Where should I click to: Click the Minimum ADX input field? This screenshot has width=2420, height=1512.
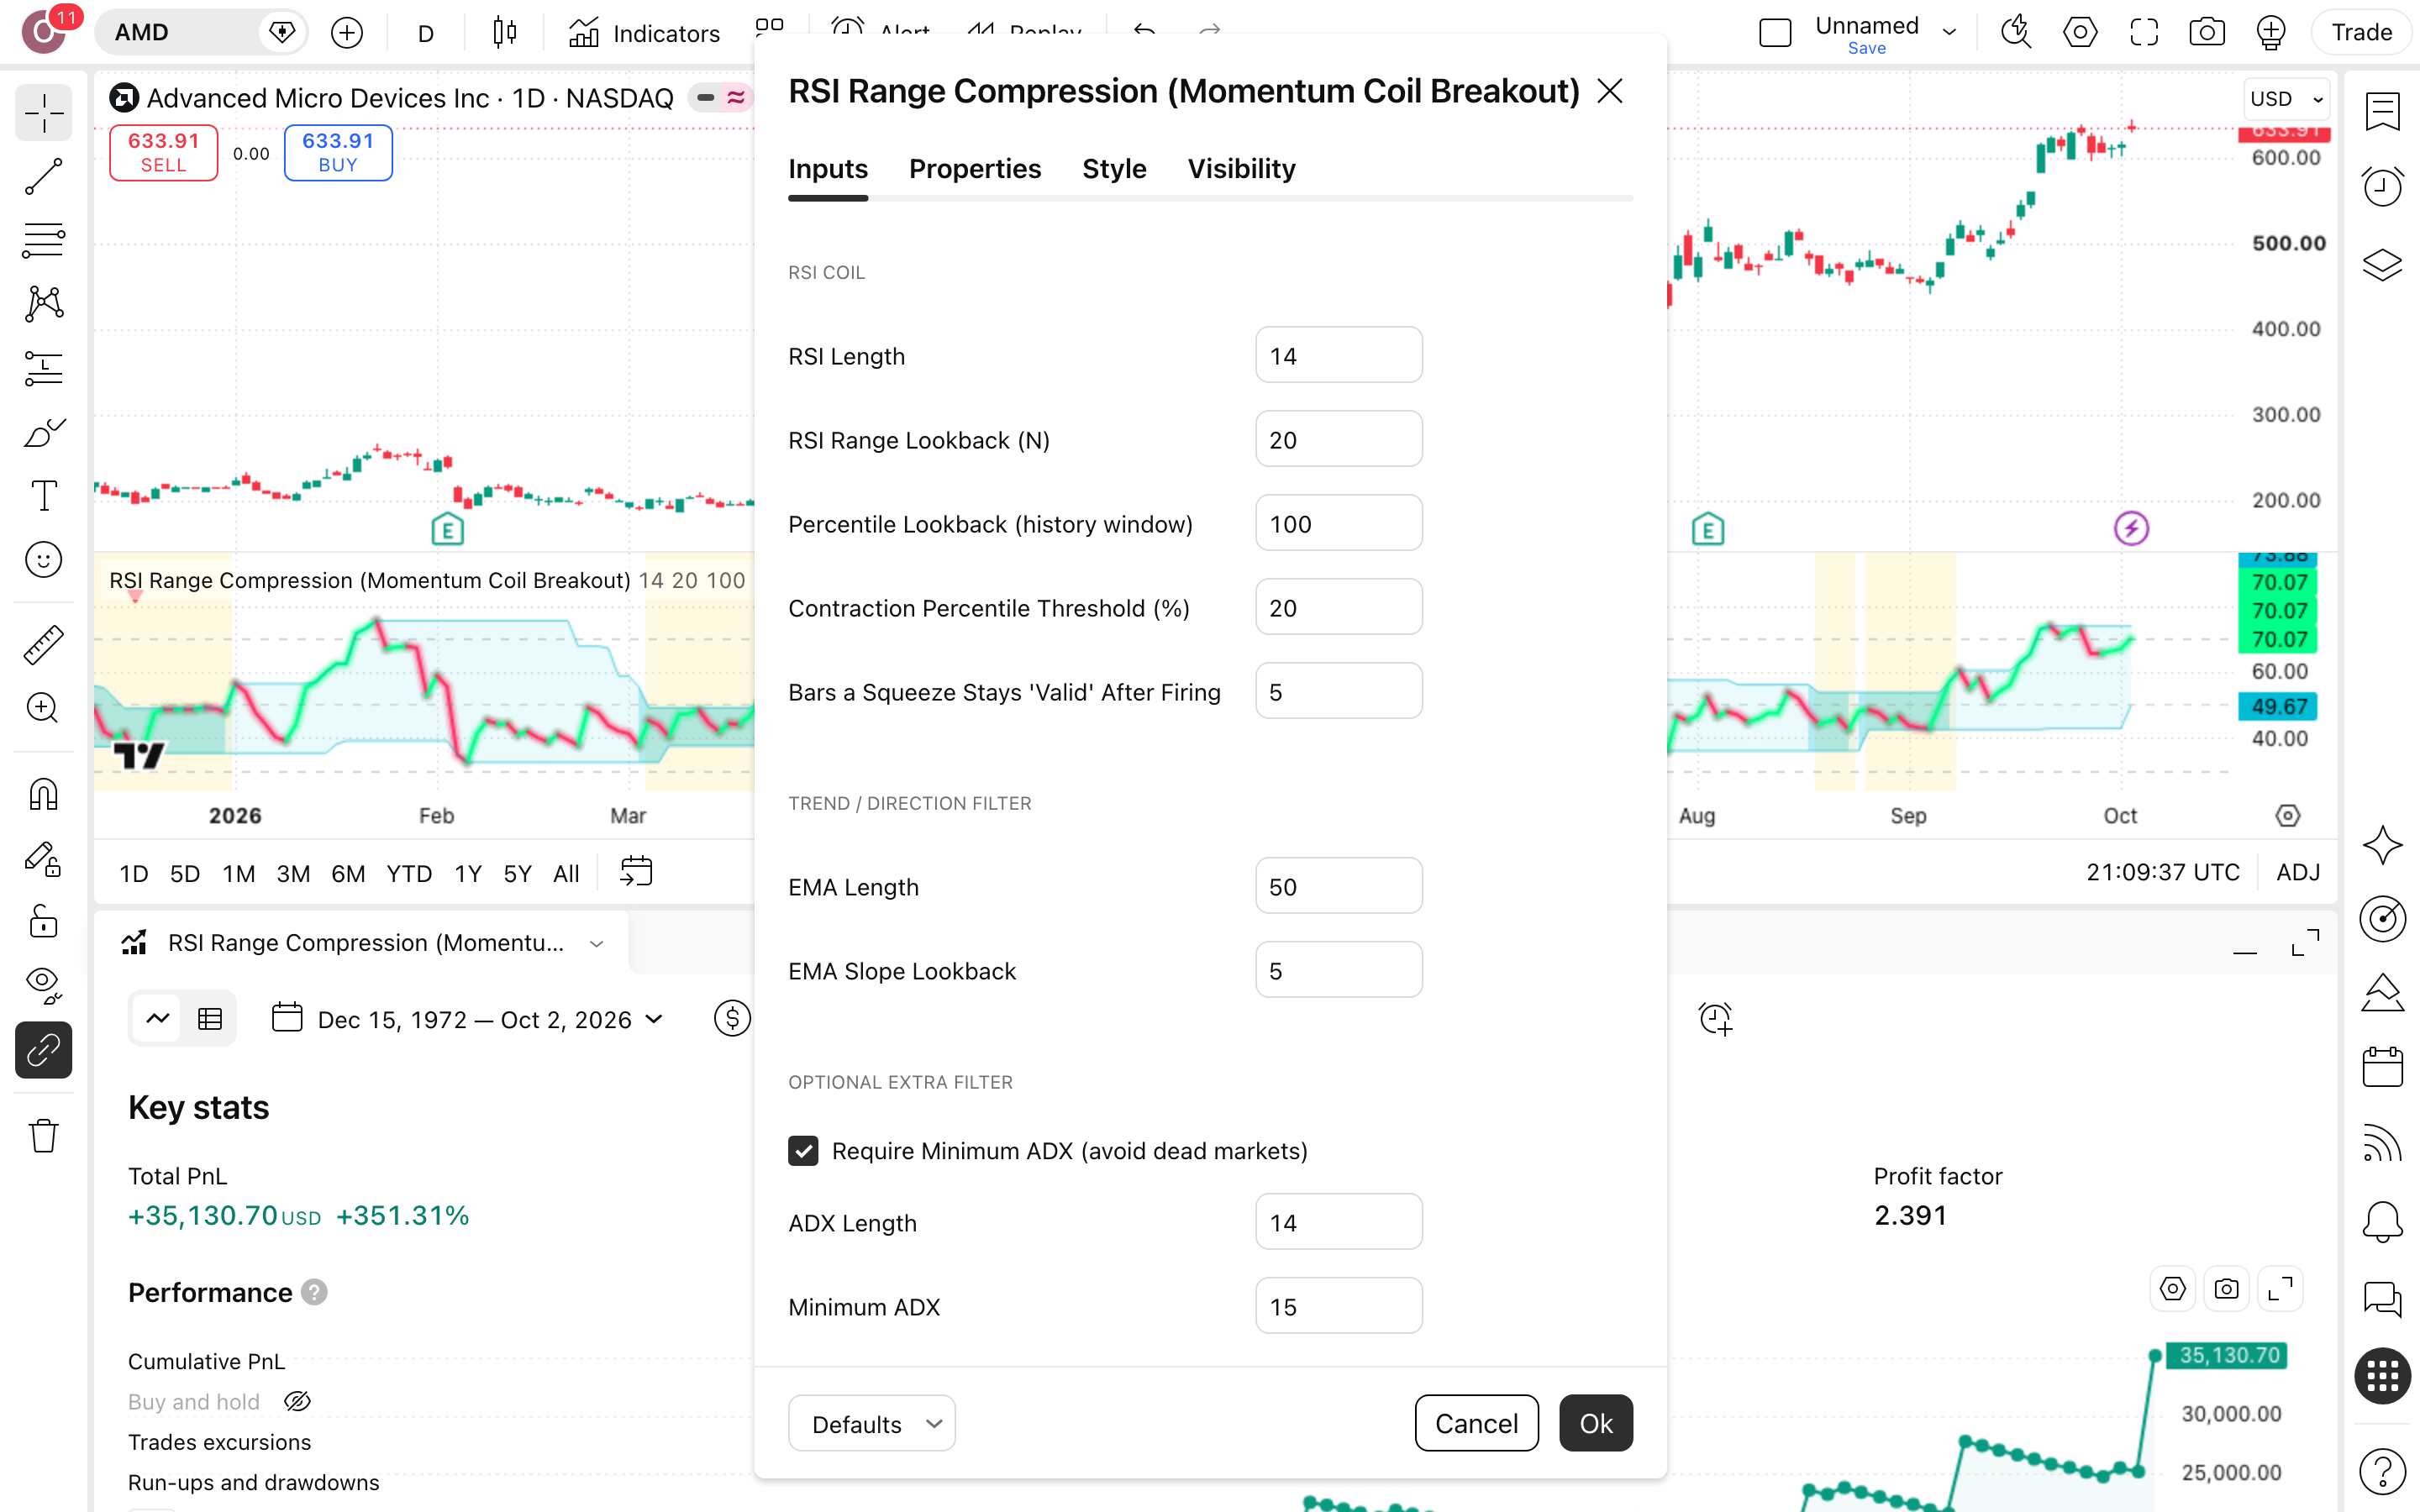1339,1306
